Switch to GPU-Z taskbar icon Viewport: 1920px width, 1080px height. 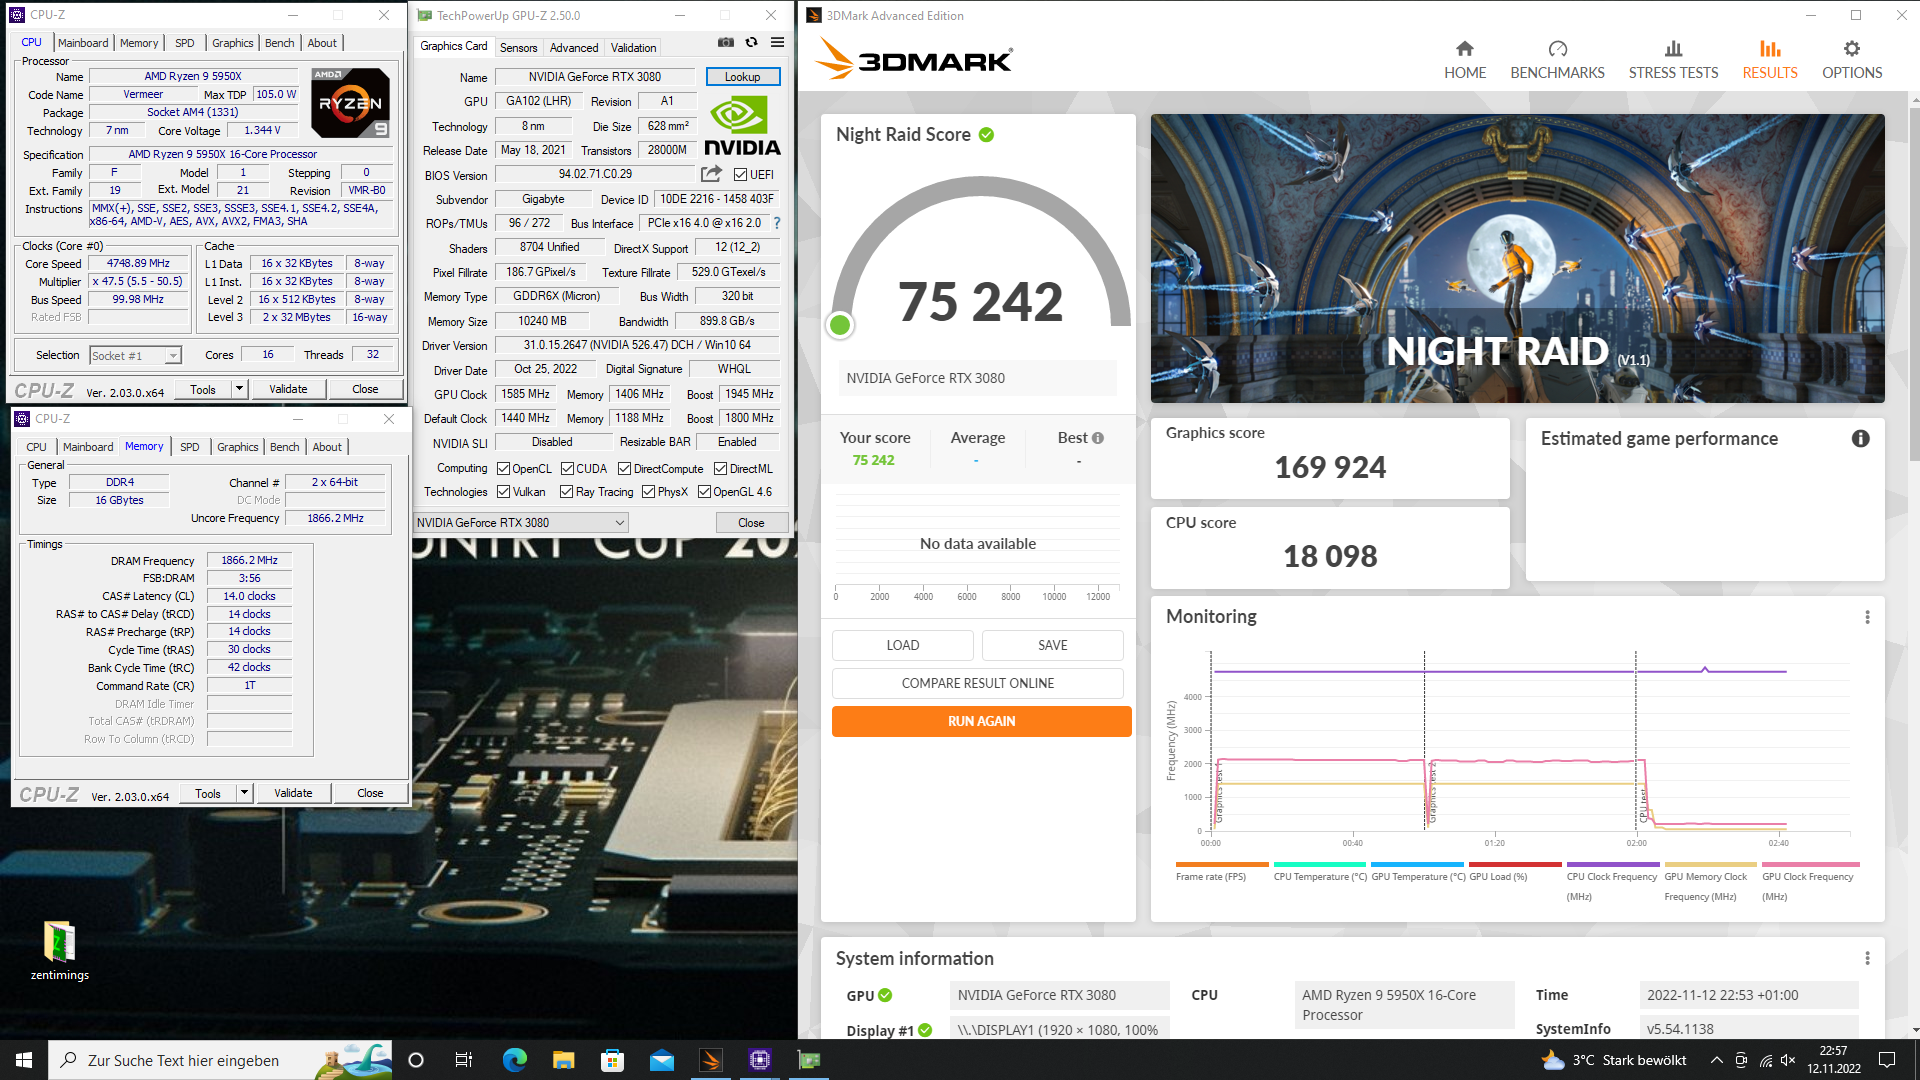809,1060
